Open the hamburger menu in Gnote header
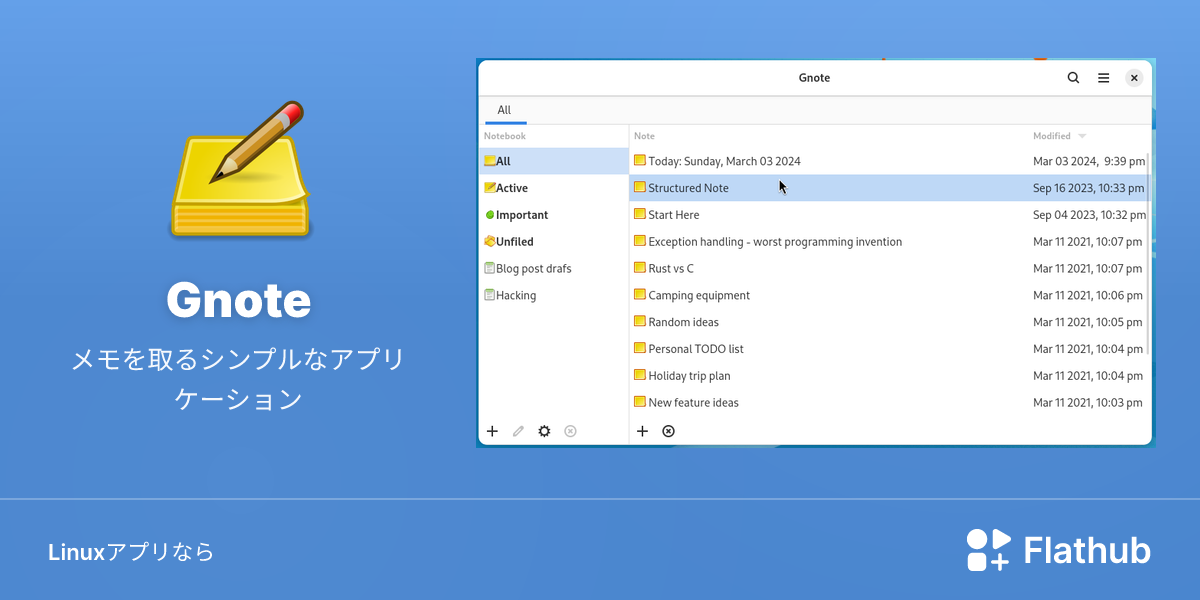This screenshot has height=600, width=1200. 1103,78
